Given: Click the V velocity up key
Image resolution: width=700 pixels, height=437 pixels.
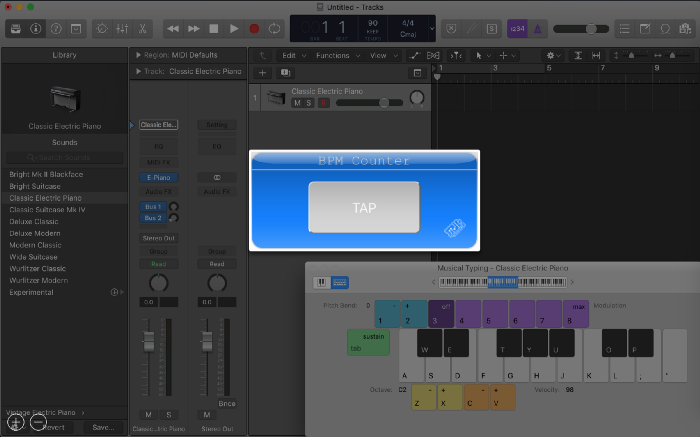Looking at the screenshot, I should coord(503,397).
